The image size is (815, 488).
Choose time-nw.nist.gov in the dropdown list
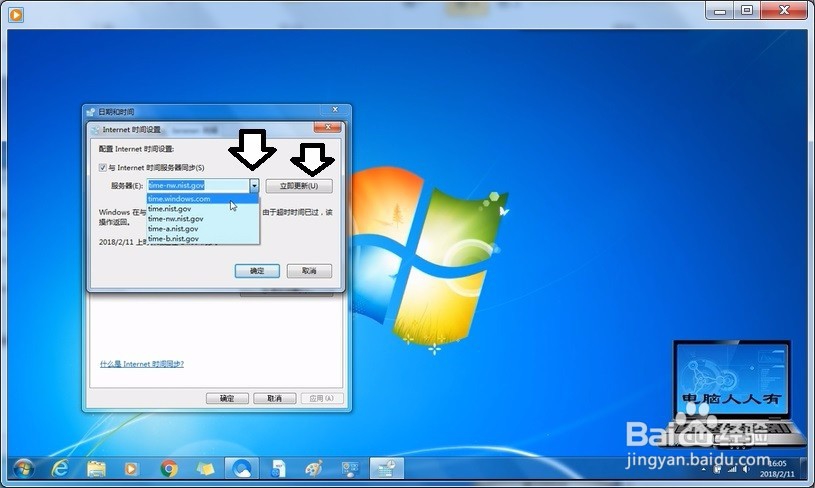click(x=202, y=219)
